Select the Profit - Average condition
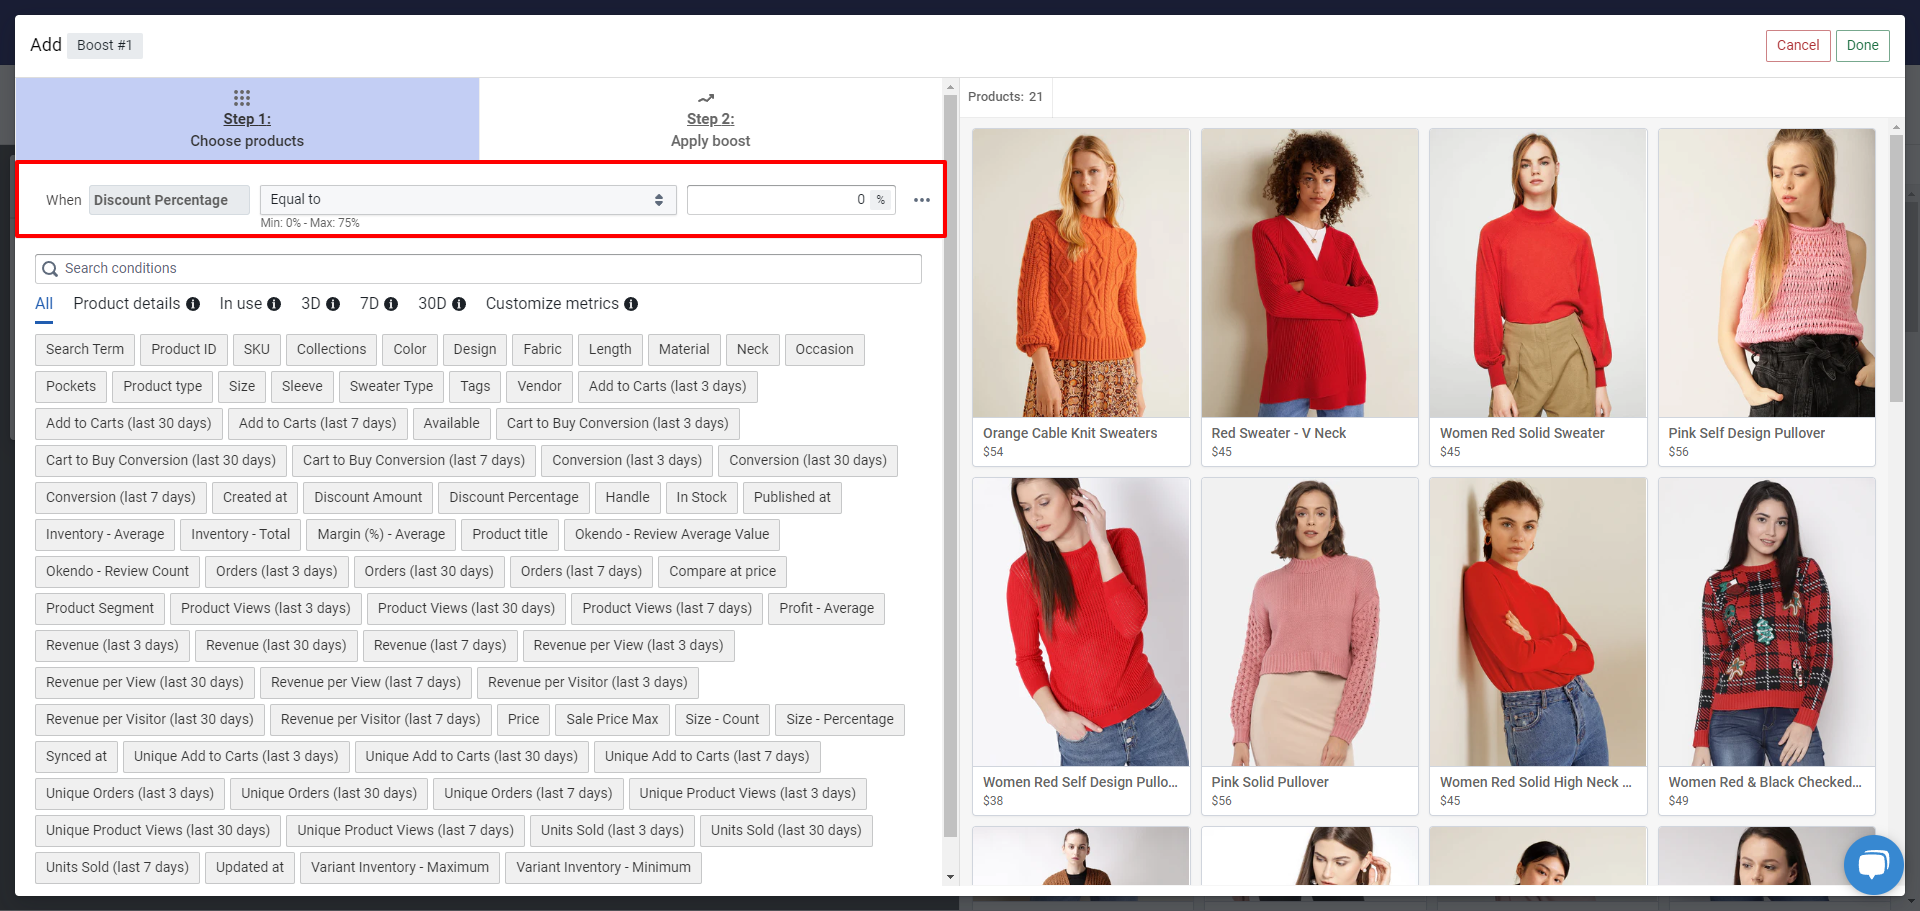 [826, 609]
